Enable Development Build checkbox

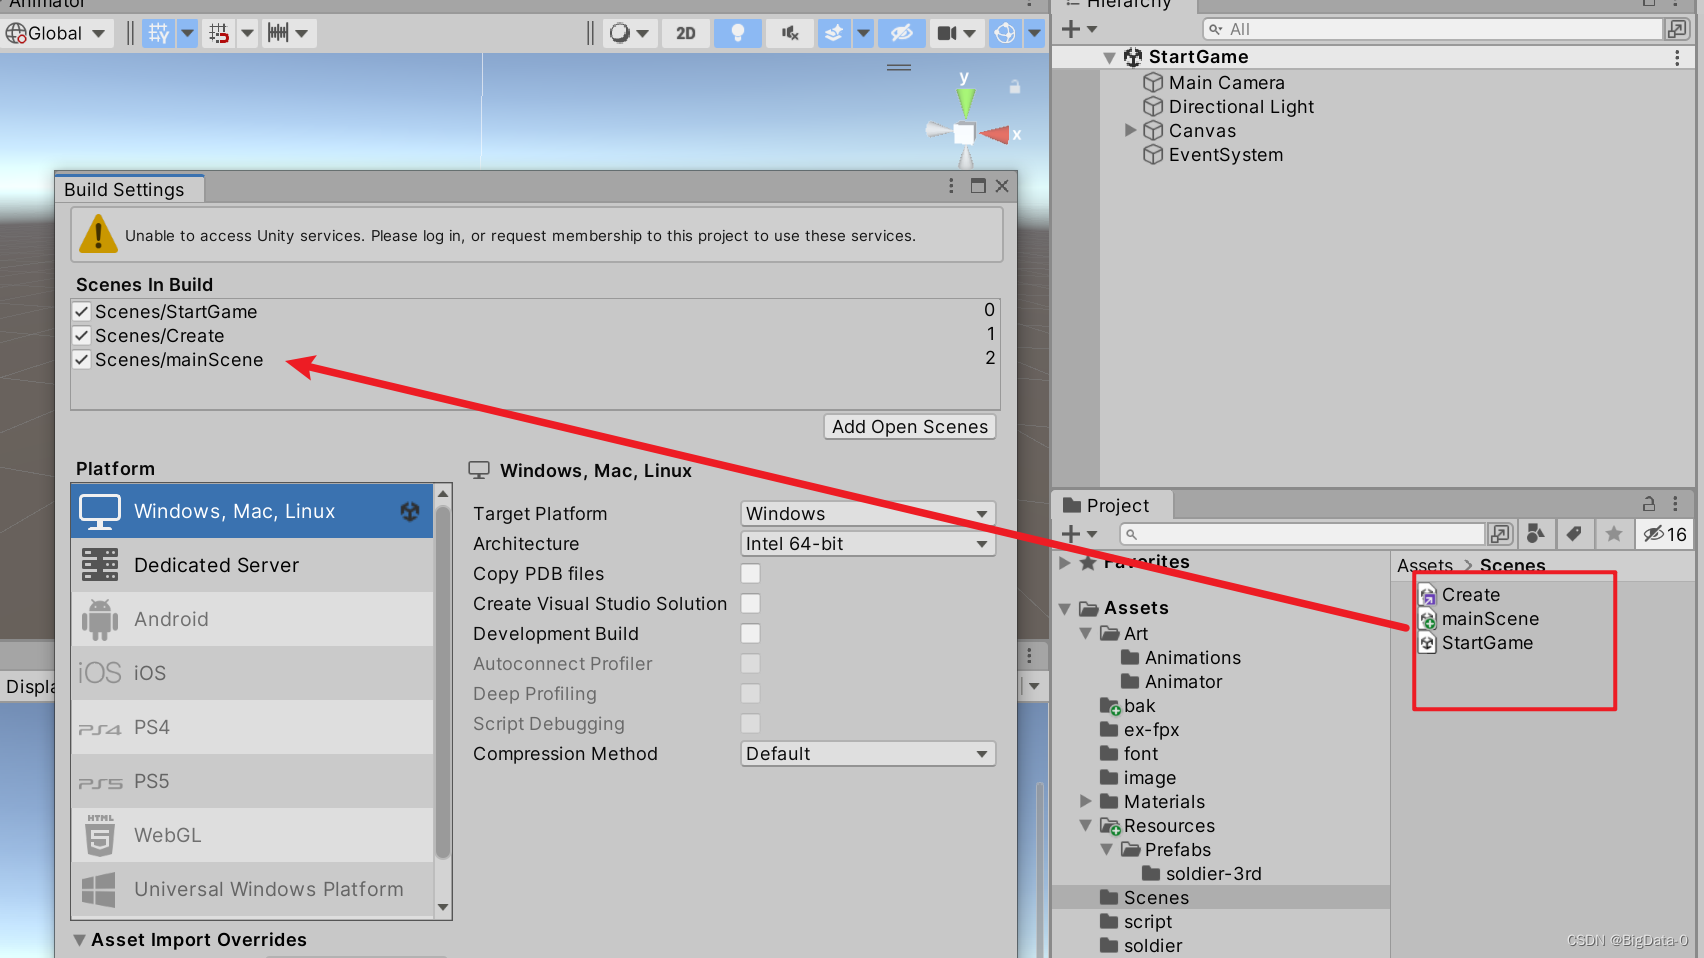tap(751, 634)
